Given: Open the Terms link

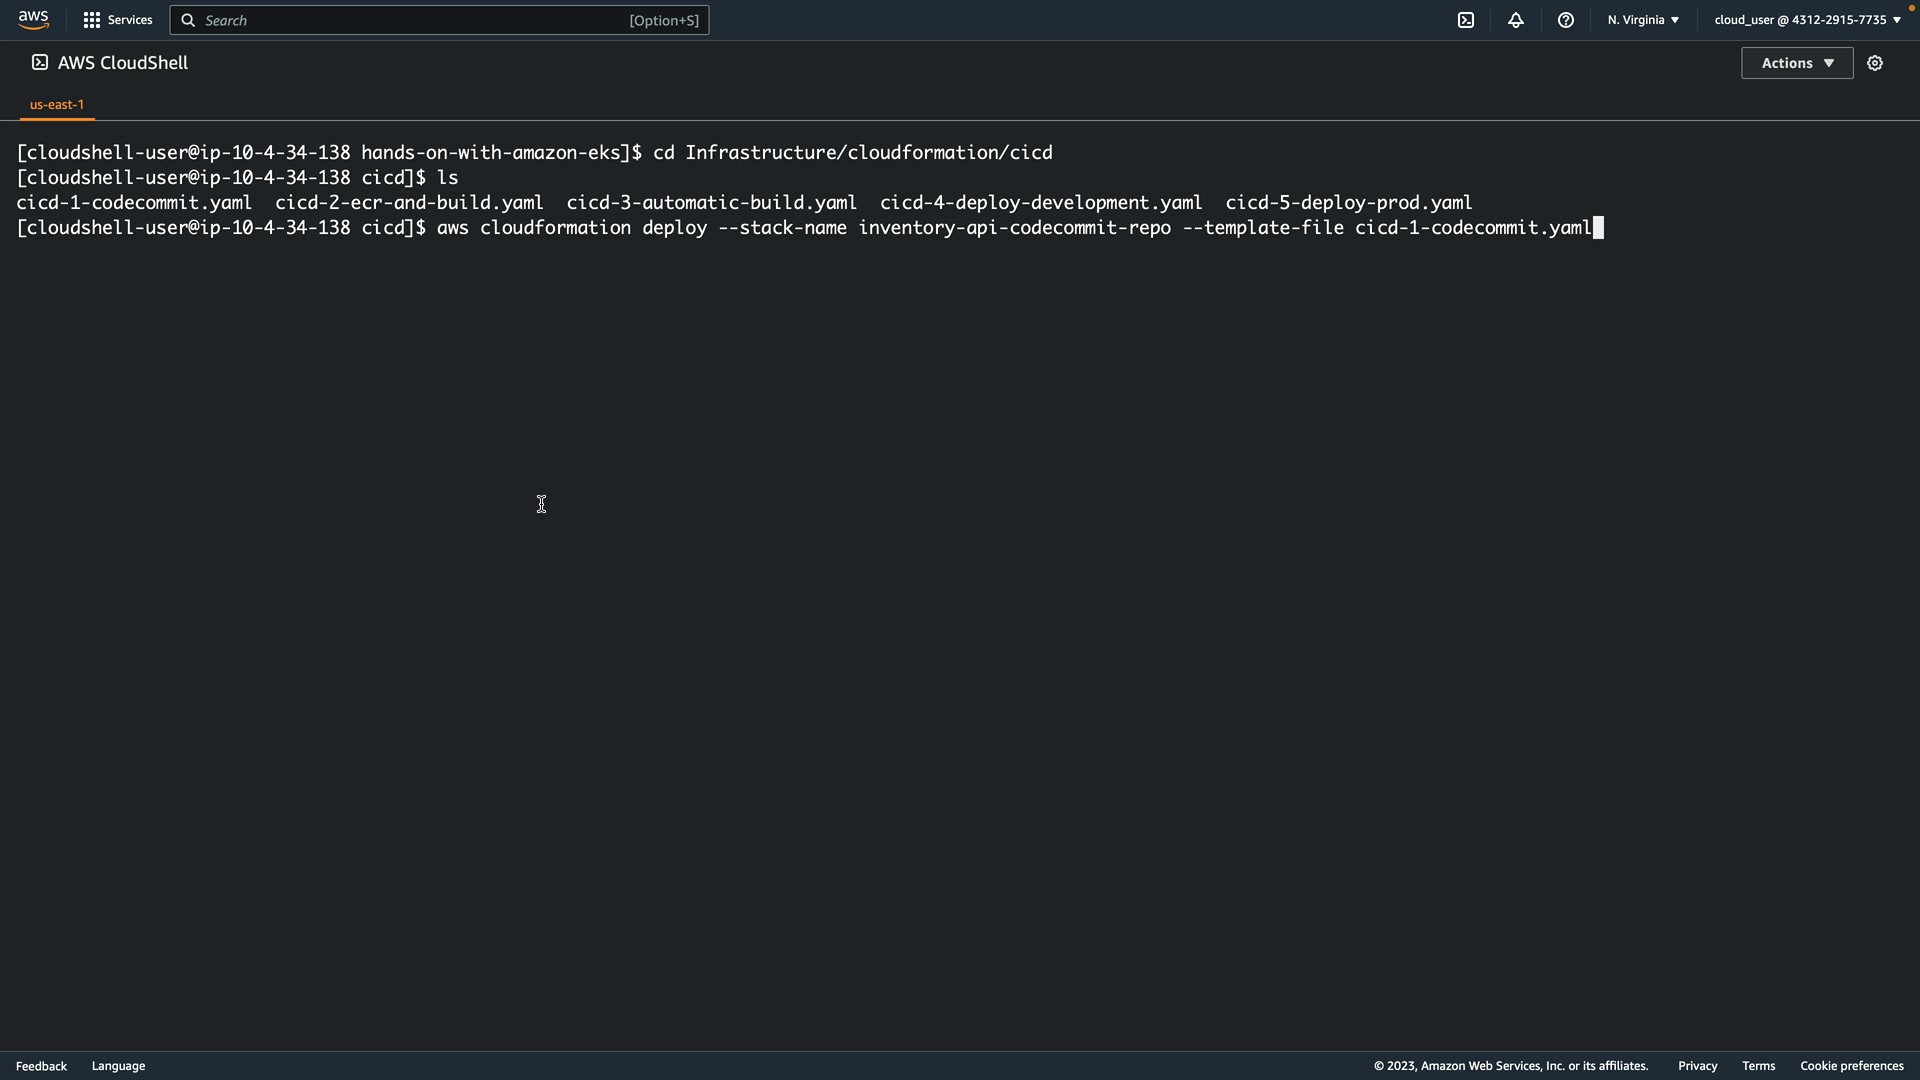Looking at the screenshot, I should 1758,1066.
